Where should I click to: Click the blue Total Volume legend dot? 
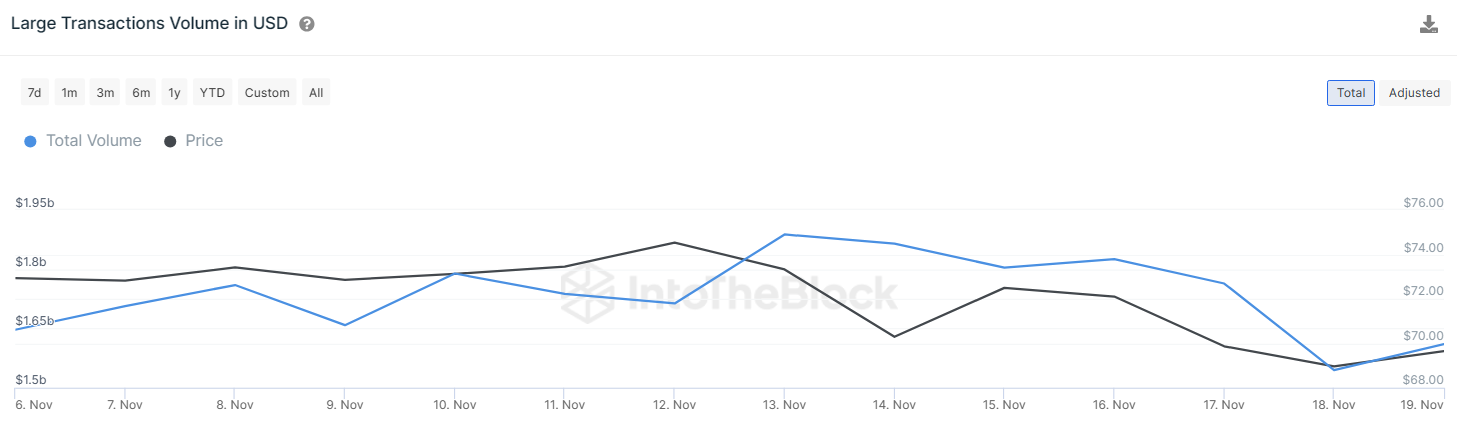tap(30, 141)
